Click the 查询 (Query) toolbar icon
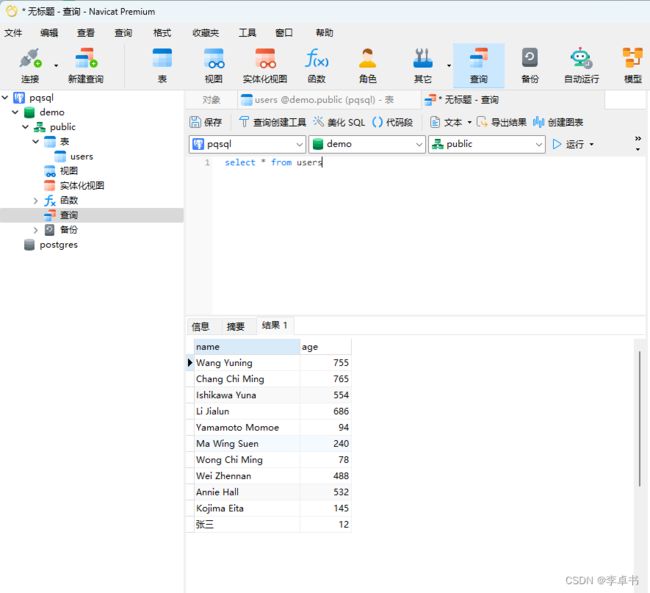This screenshot has width=650, height=593. (478, 66)
